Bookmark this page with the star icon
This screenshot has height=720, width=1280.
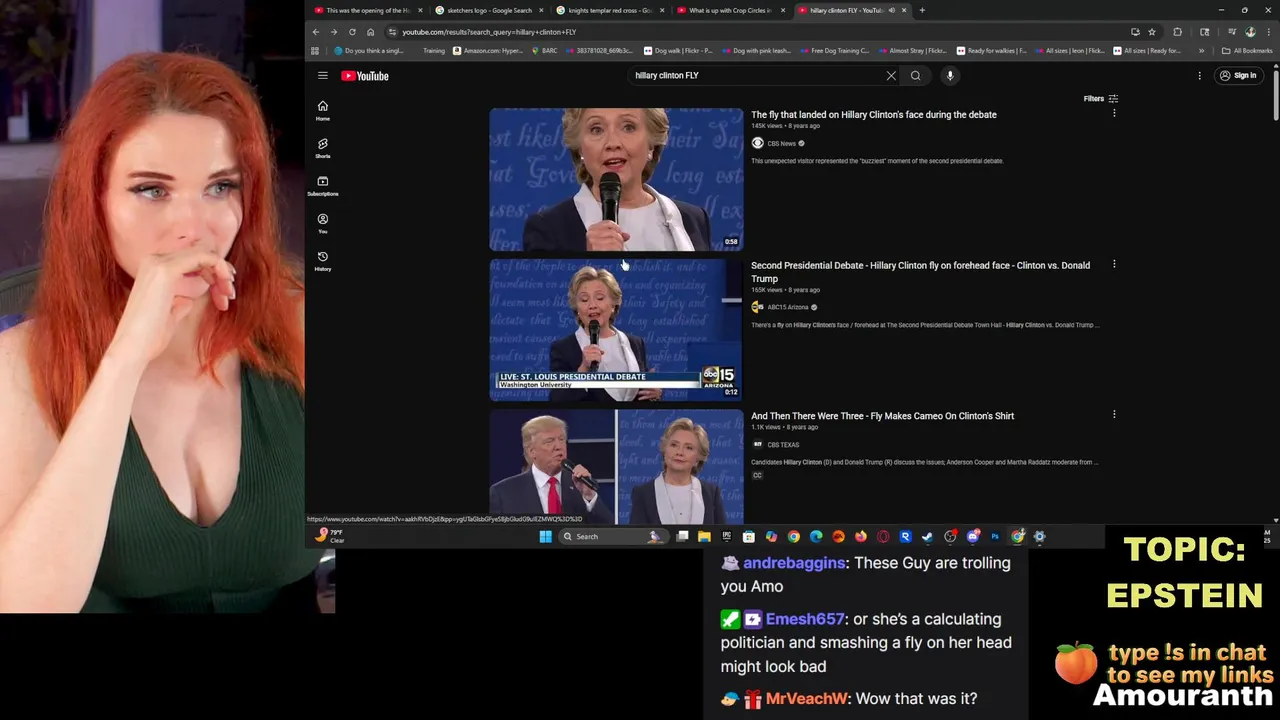pos(1151,32)
